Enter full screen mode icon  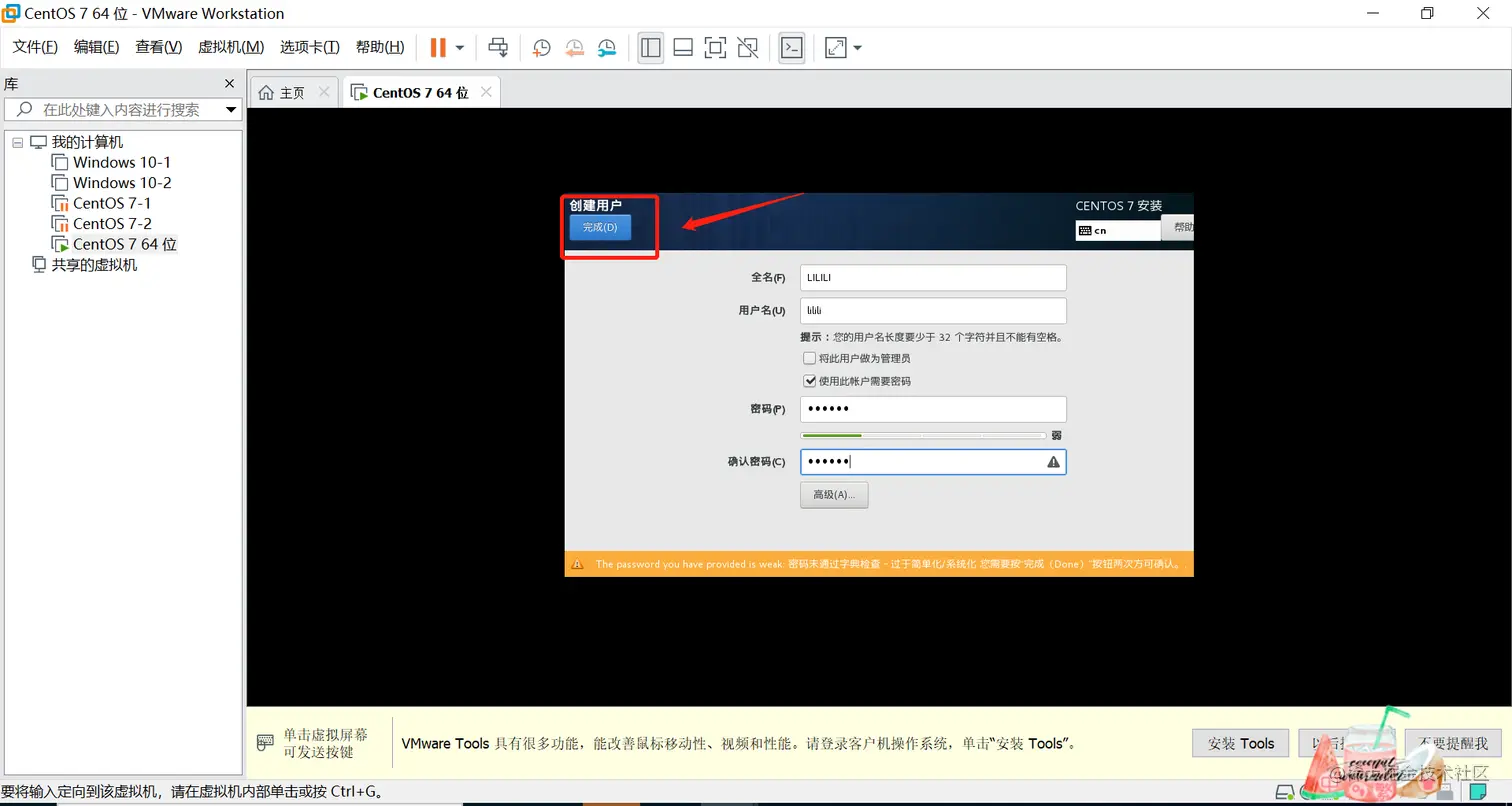tap(715, 47)
